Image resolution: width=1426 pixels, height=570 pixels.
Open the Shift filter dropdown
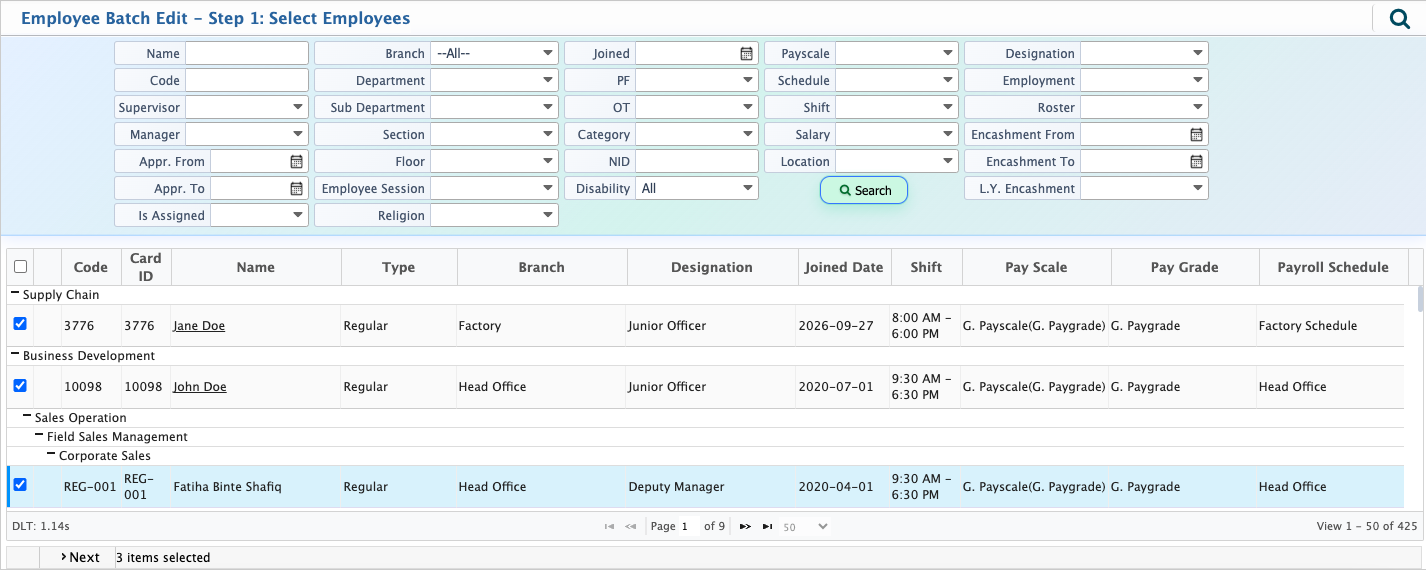pyautogui.click(x=897, y=107)
